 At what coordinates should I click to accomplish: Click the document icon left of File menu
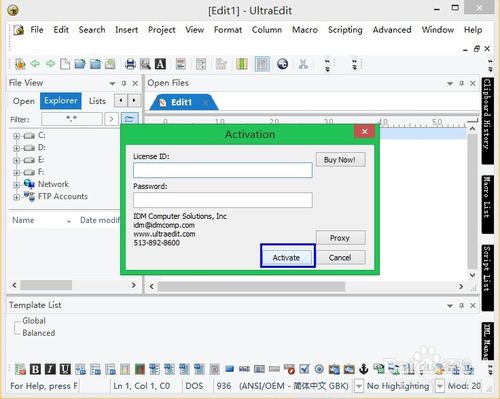pyautogui.click(x=19, y=30)
